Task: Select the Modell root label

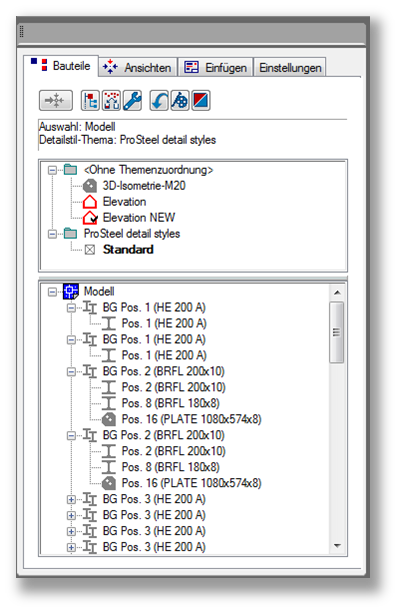Action: pos(99,292)
